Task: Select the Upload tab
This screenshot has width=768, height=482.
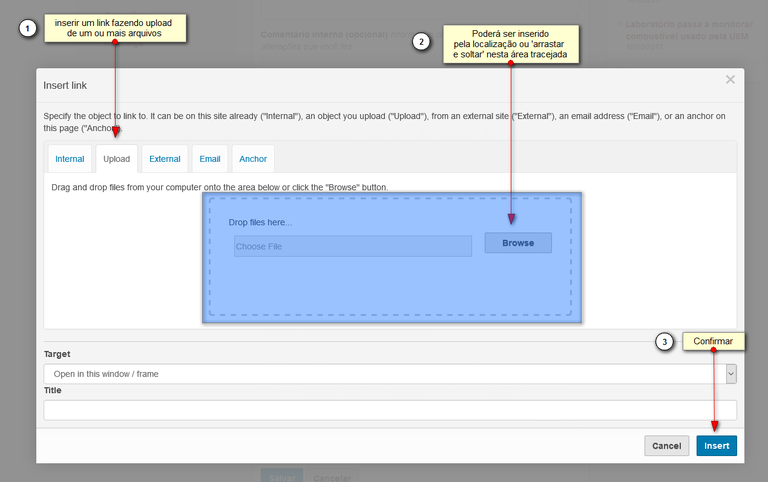Action: point(116,159)
